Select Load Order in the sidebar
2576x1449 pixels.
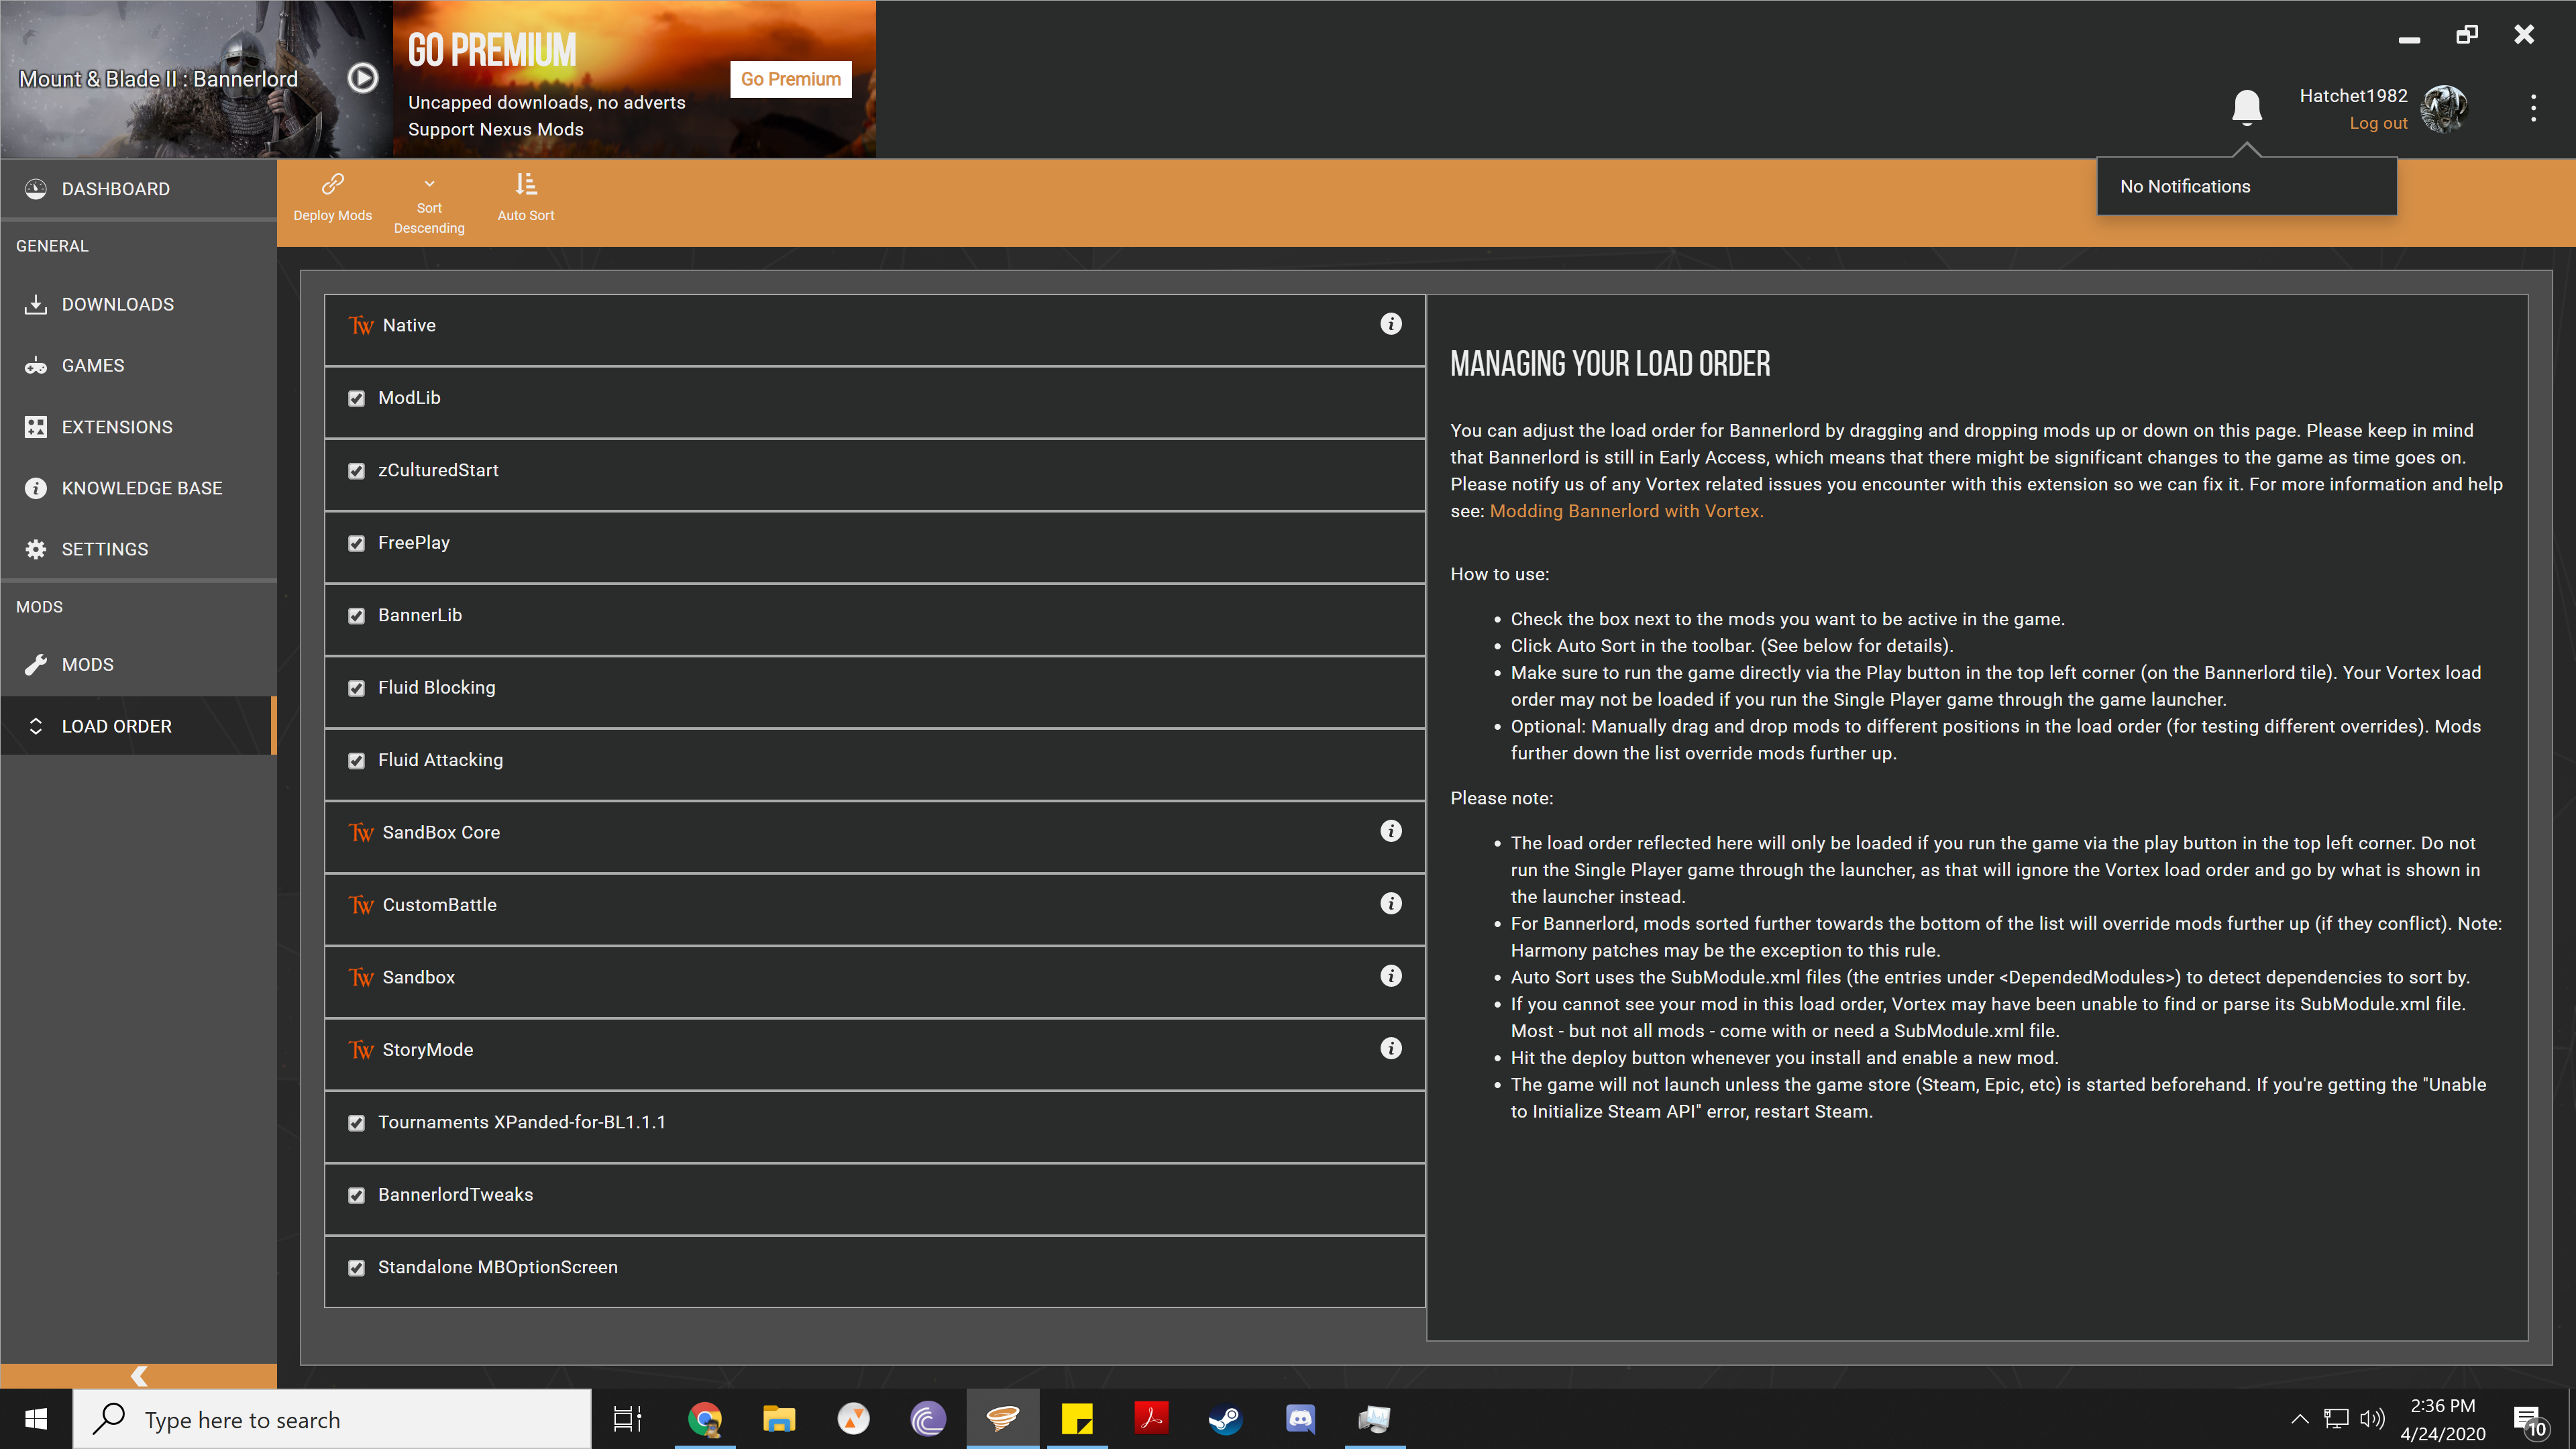(x=138, y=726)
